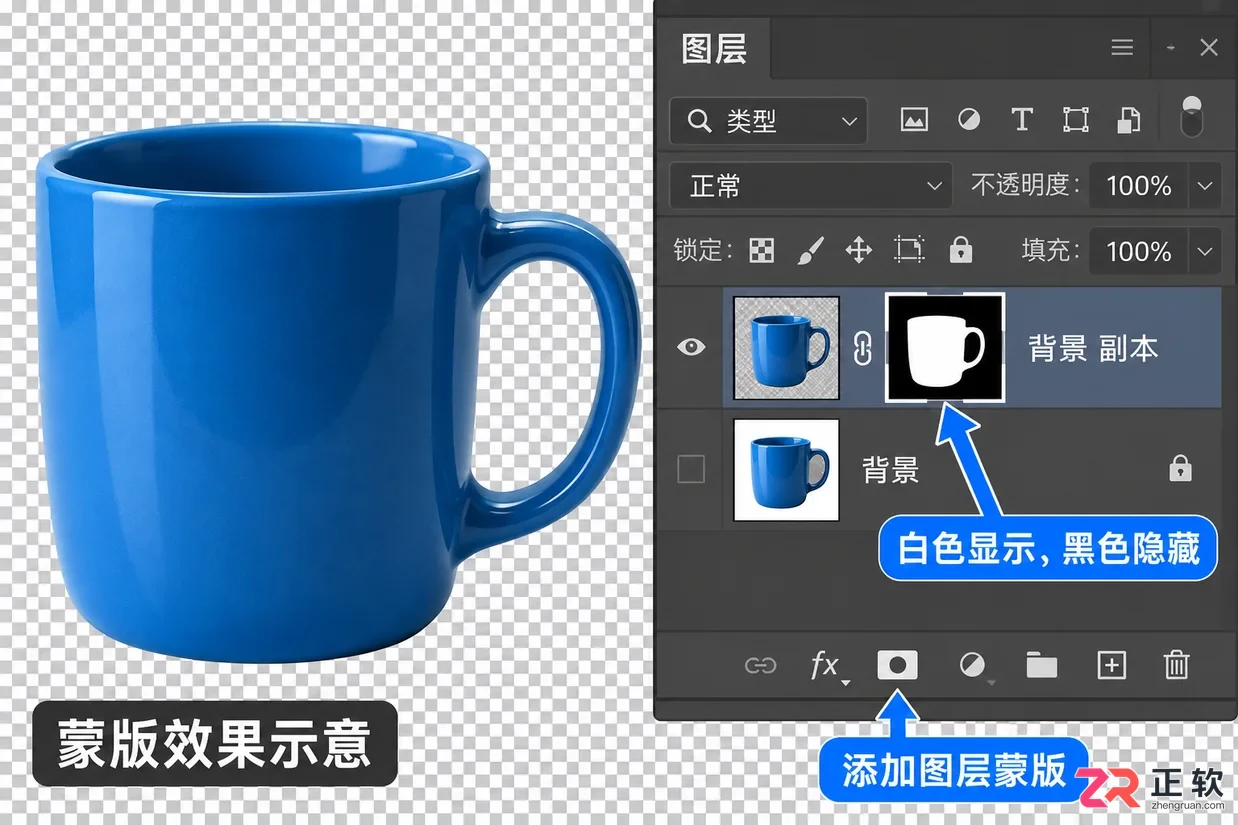Click the link layers icon

(761, 665)
